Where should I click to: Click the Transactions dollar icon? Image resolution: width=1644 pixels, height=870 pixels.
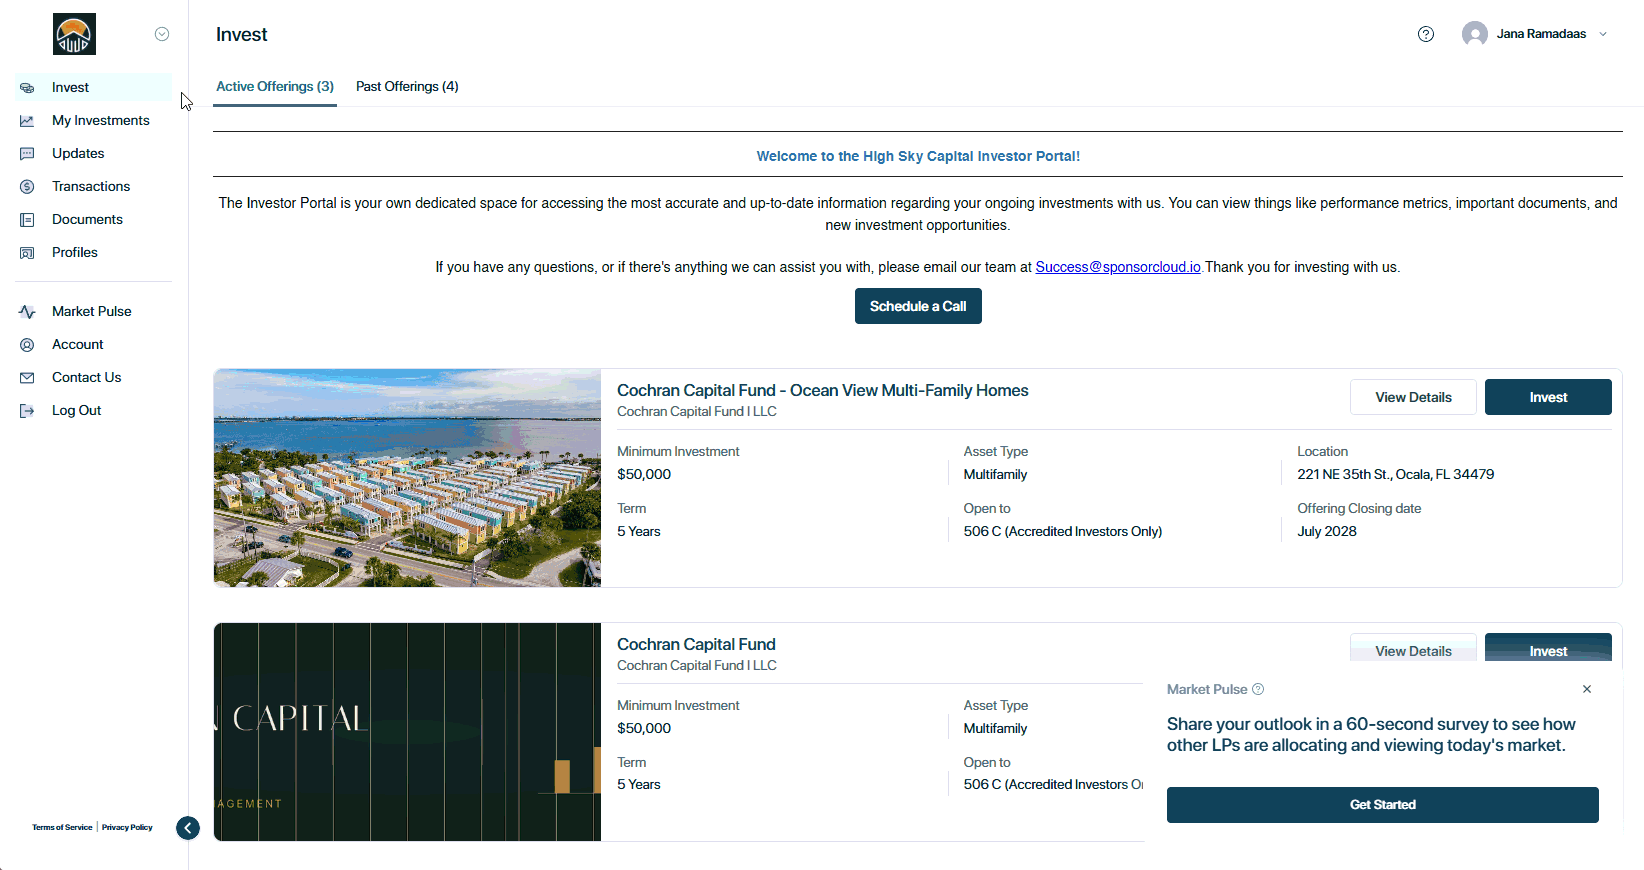tap(27, 187)
